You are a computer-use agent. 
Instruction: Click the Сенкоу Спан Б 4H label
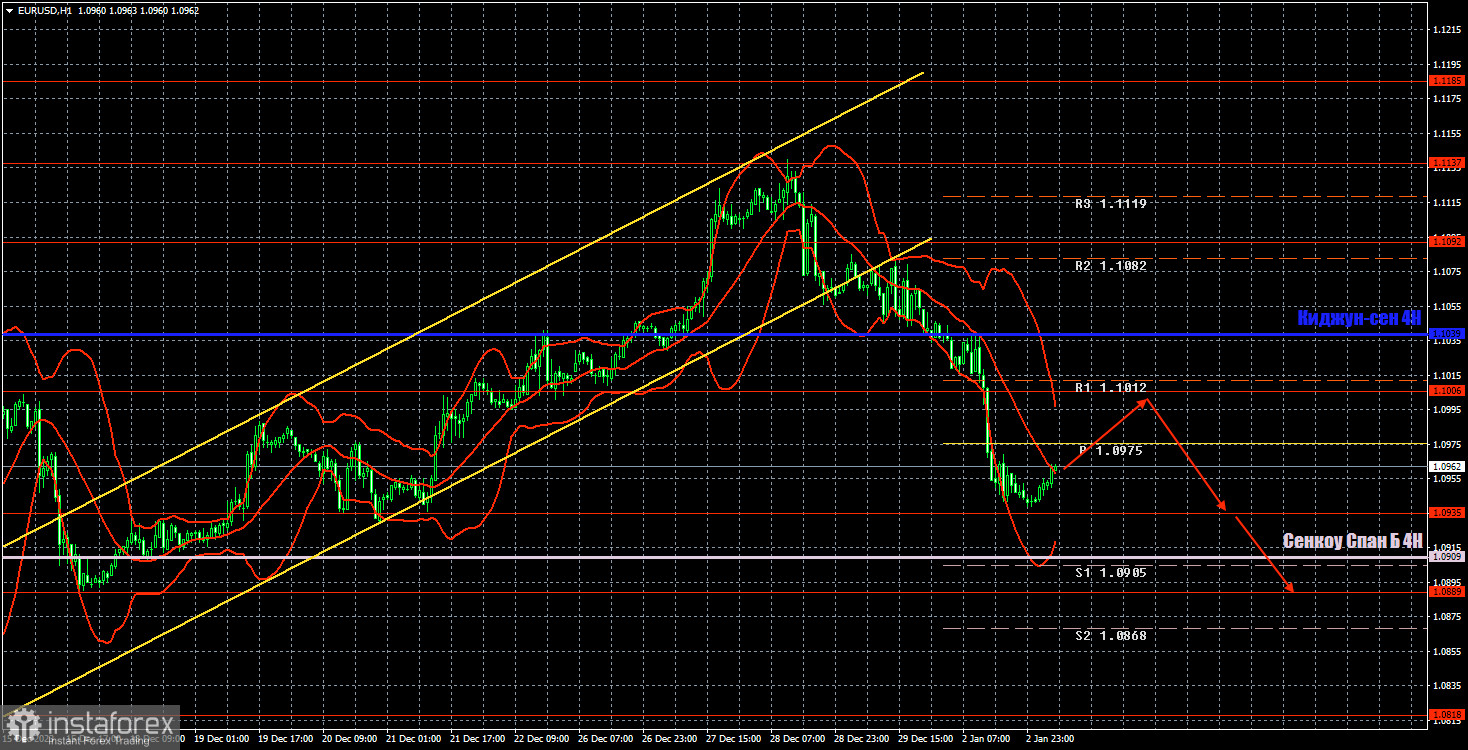[1352, 541]
